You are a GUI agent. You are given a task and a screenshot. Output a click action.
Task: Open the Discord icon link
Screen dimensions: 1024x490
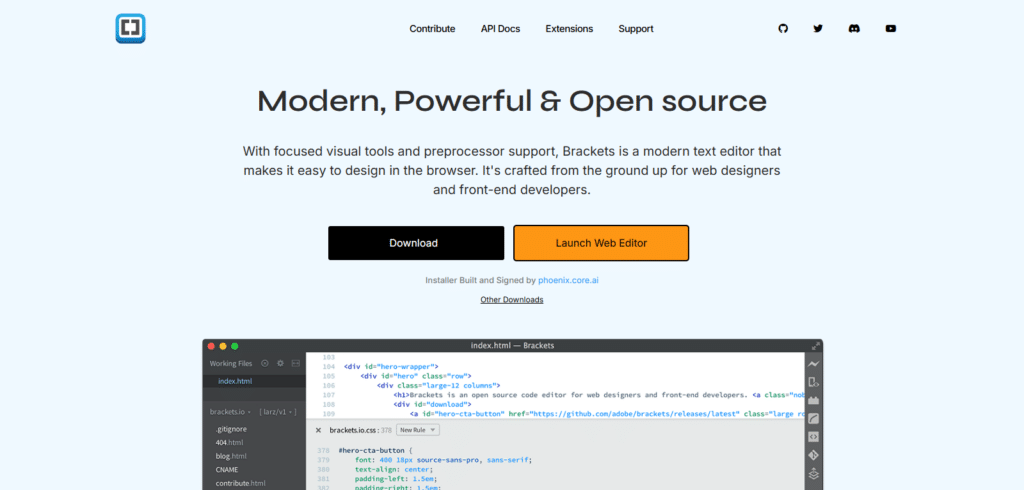click(x=854, y=29)
